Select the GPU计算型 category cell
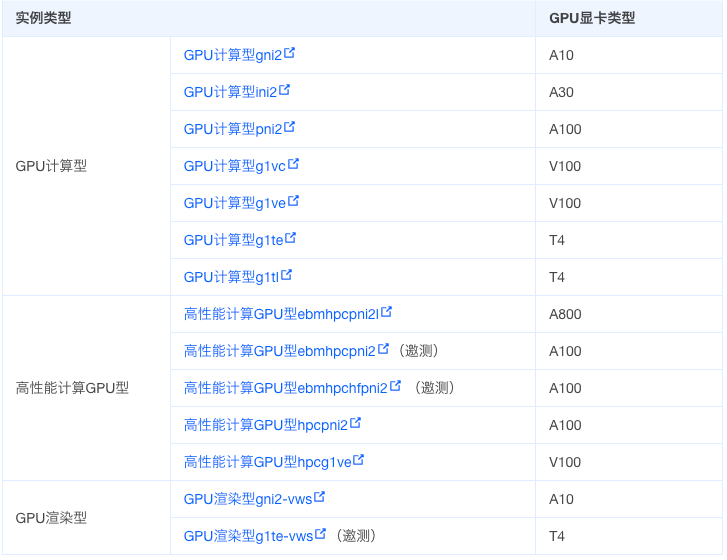This screenshot has height=560, width=727. (x=51, y=166)
